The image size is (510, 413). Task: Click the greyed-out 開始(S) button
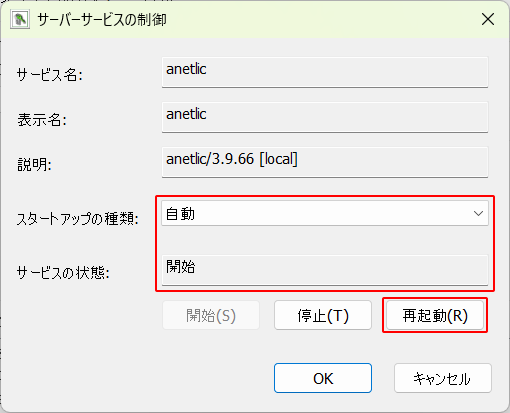coord(211,315)
